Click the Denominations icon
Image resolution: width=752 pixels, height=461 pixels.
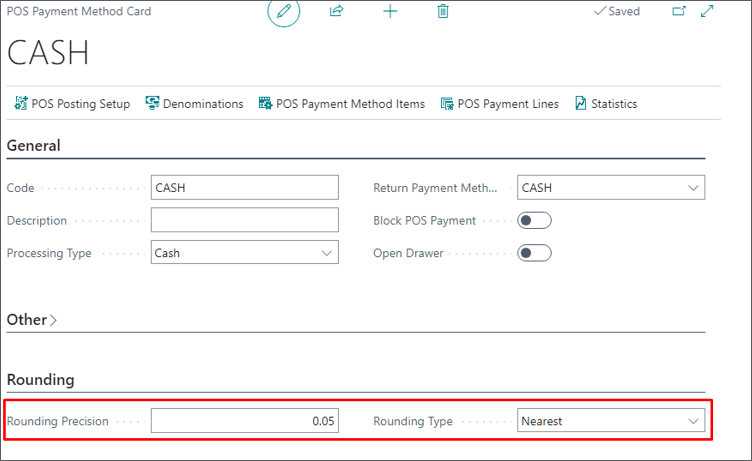pos(153,103)
